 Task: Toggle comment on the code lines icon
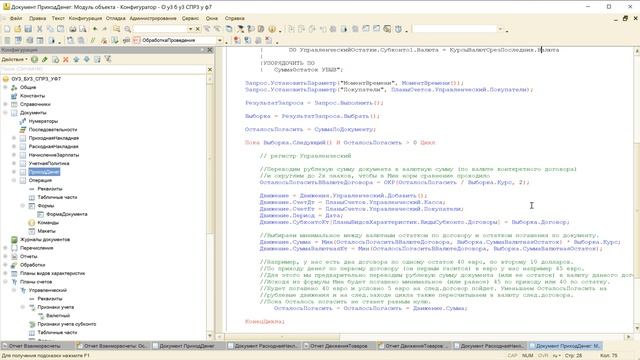(x=93, y=40)
